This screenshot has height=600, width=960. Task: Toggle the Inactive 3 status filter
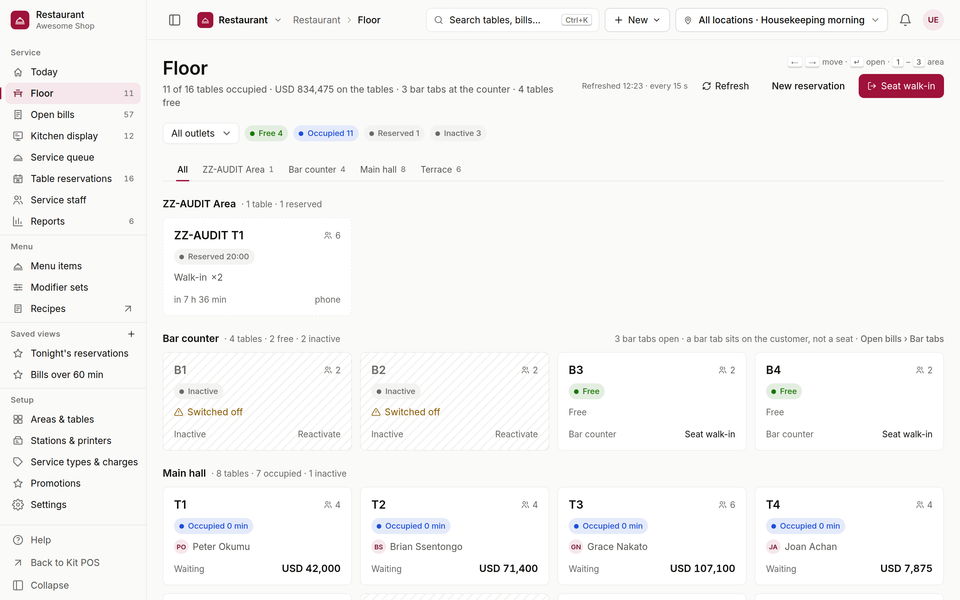(458, 133)
